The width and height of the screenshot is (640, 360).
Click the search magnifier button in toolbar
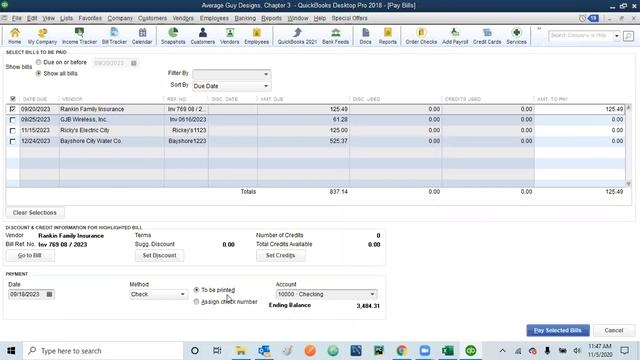pyautogui.click(x=629, y=36)
